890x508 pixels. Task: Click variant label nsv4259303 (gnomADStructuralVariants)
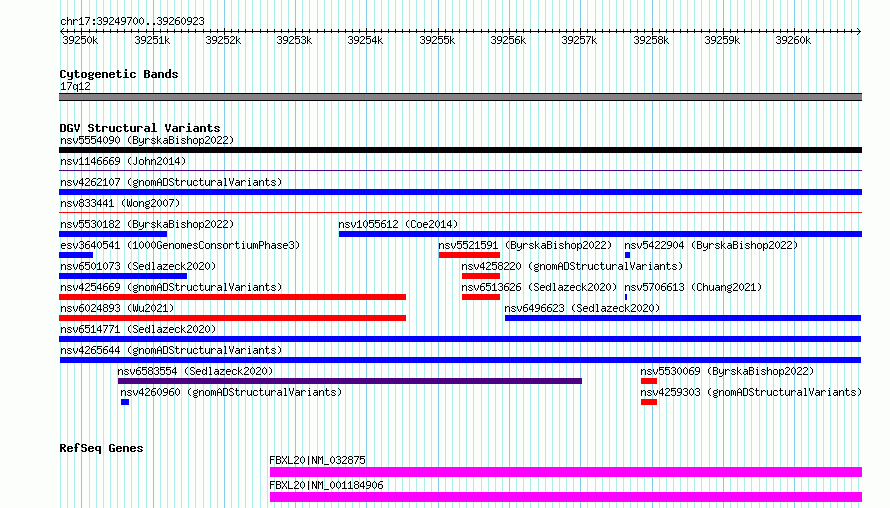751,392
